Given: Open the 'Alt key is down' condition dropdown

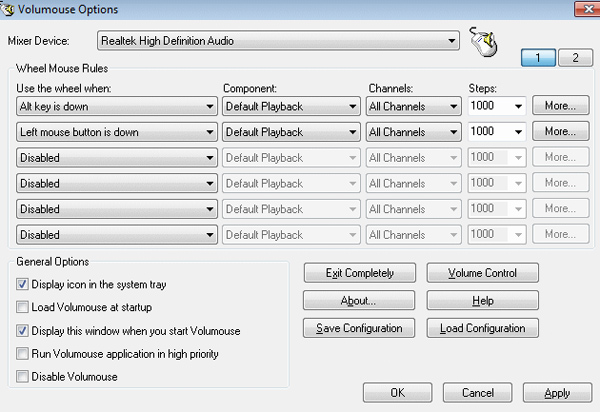Looking at the screenshot, I should coord(117,106).
